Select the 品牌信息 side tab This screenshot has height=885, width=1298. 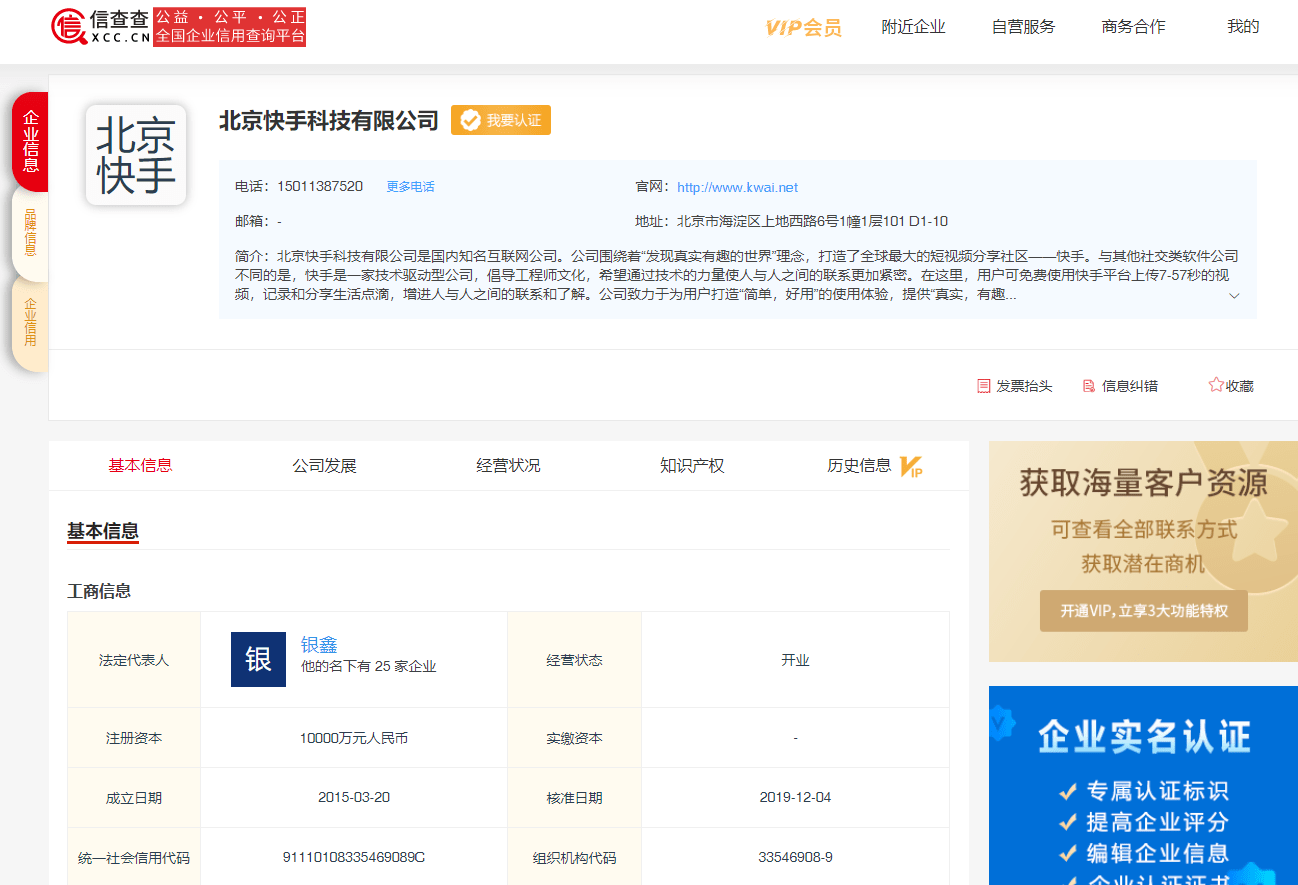click(x=30, y=232)
